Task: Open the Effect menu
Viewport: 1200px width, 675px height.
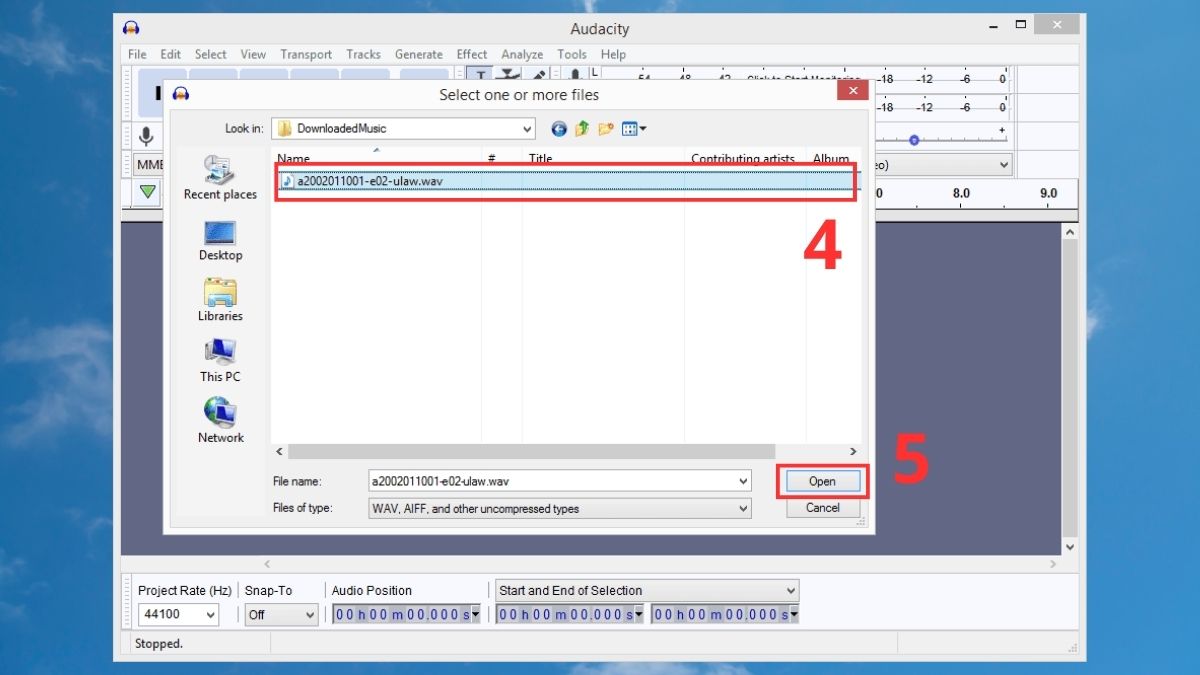Action: (x=472, y=55)
